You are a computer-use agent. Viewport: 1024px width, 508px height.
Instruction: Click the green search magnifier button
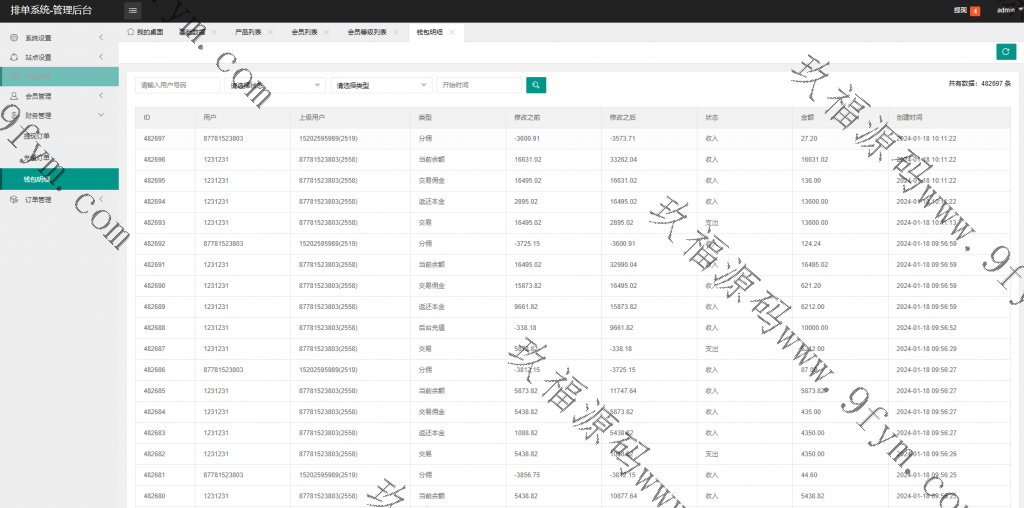click(x=536, y=86)
